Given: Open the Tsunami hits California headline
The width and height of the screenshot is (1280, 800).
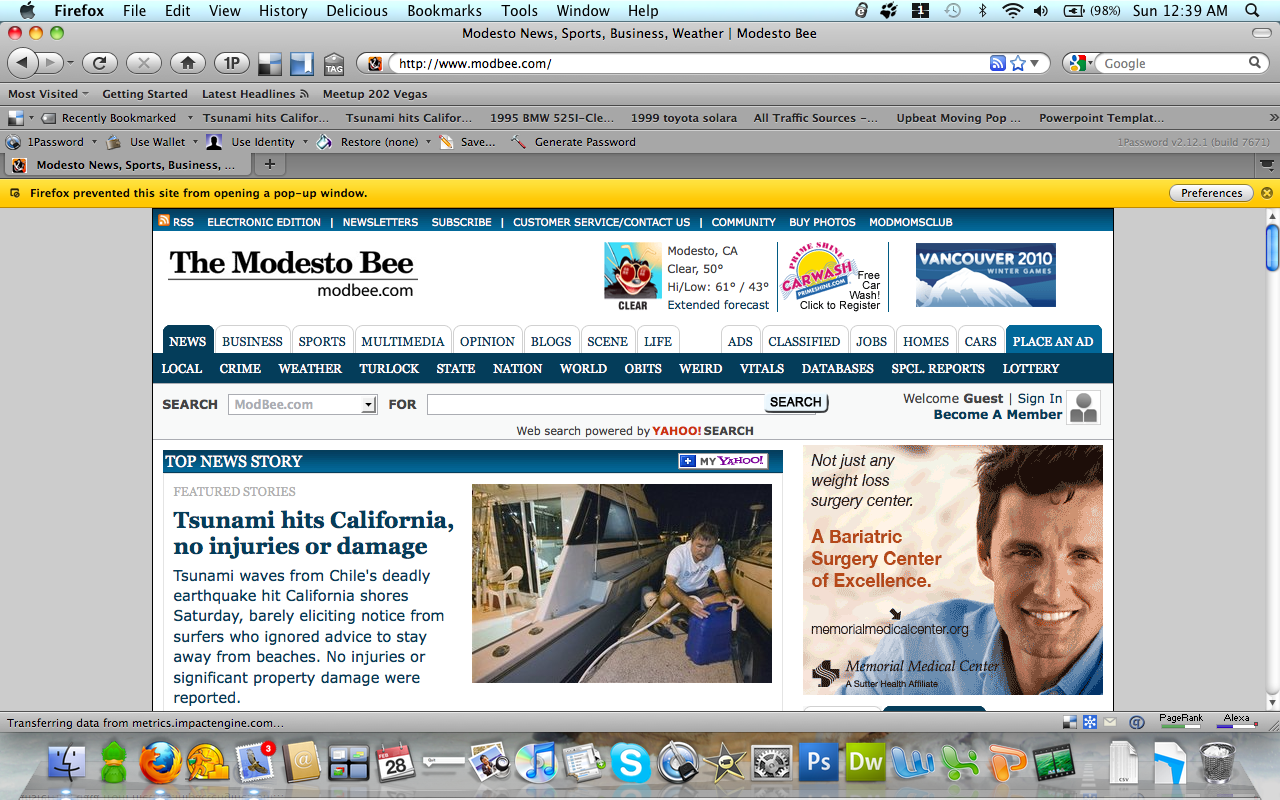Looking at the screenshot, I should (x=313, y=533).
